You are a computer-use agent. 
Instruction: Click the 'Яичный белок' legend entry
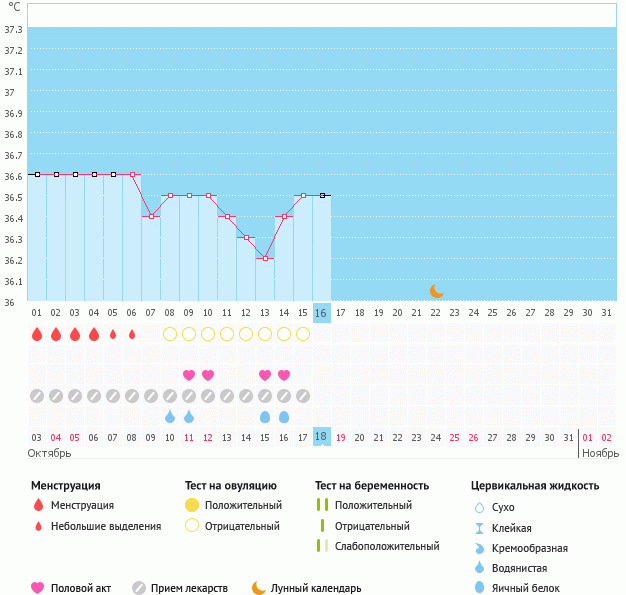point(532,588)
